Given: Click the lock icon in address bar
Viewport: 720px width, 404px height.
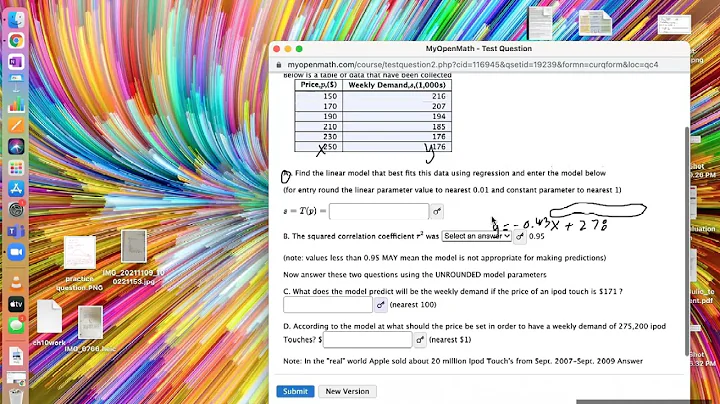Looking at the screenshot, I should pyautogui.click(x=279, y=65).
